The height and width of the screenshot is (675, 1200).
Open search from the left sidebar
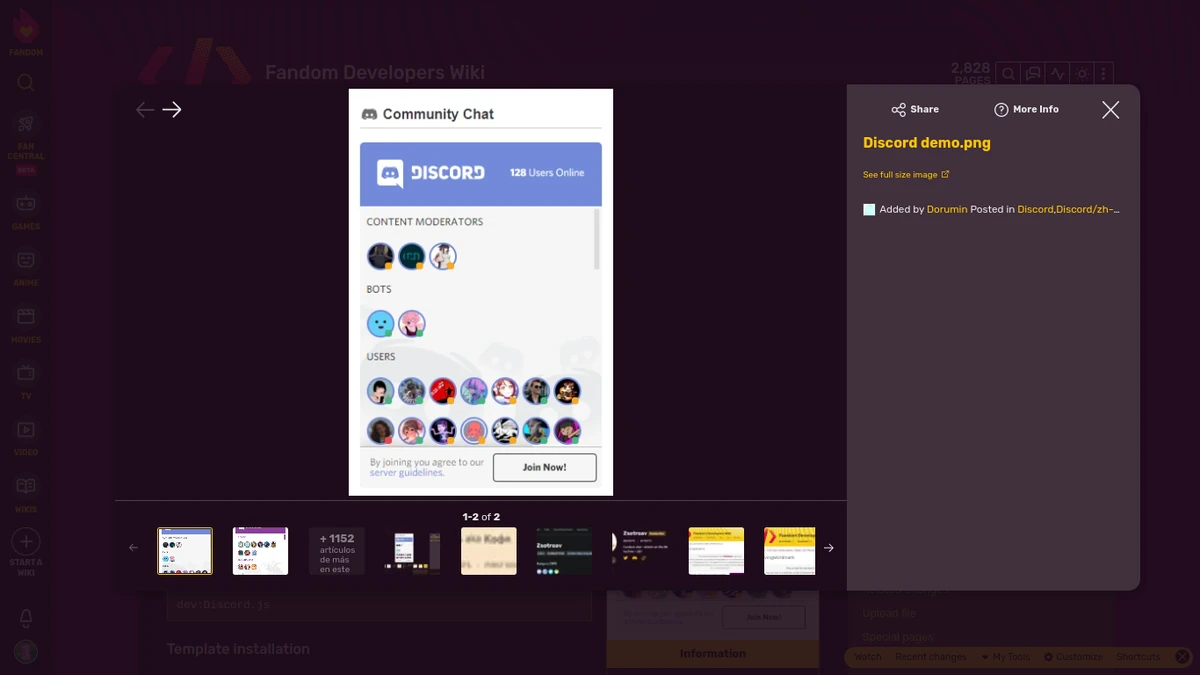[25, 82]
